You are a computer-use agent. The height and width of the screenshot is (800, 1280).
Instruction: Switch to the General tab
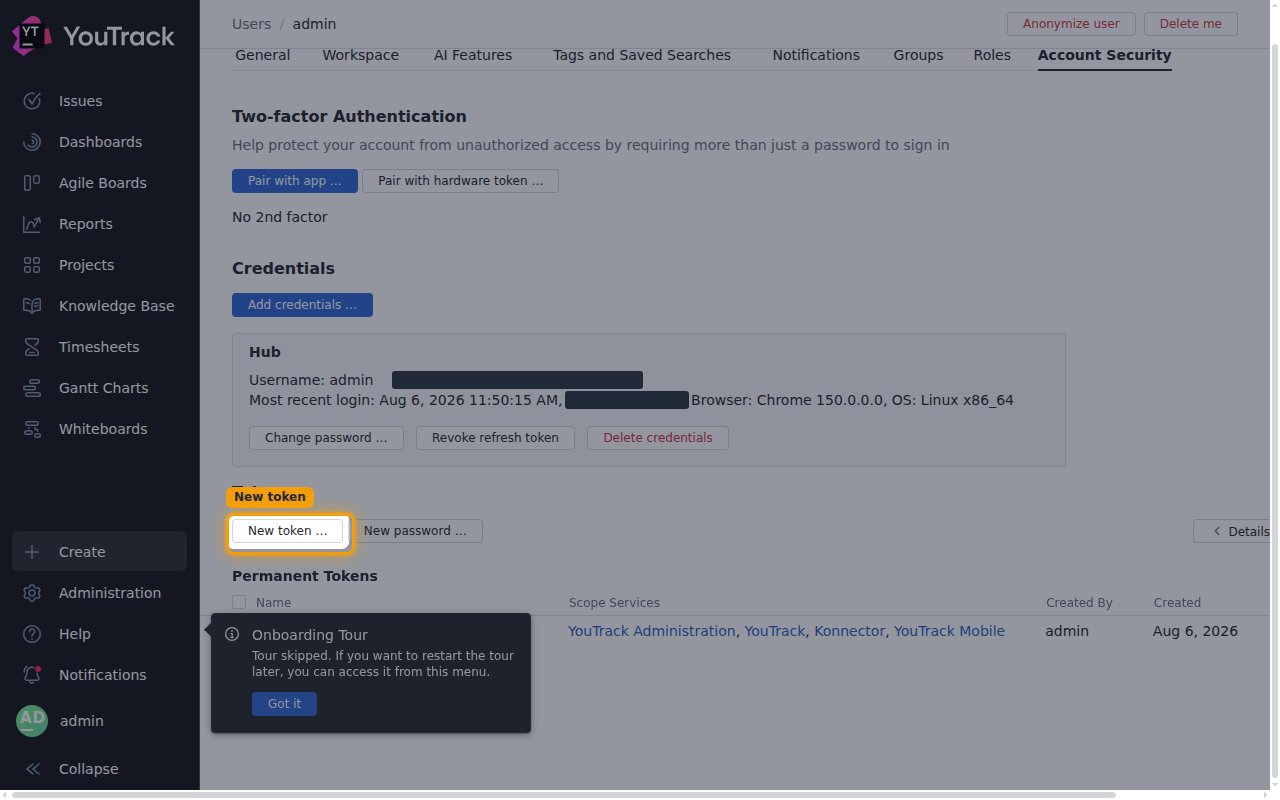point(263,55)
